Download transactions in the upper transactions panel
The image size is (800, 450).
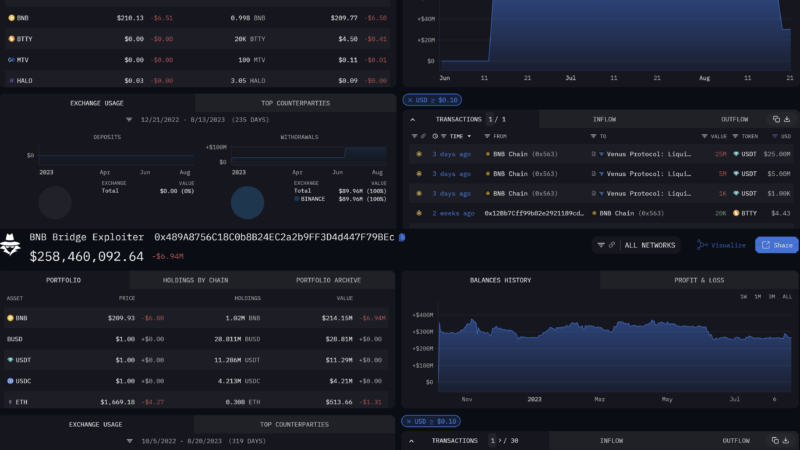pos(787,119)
